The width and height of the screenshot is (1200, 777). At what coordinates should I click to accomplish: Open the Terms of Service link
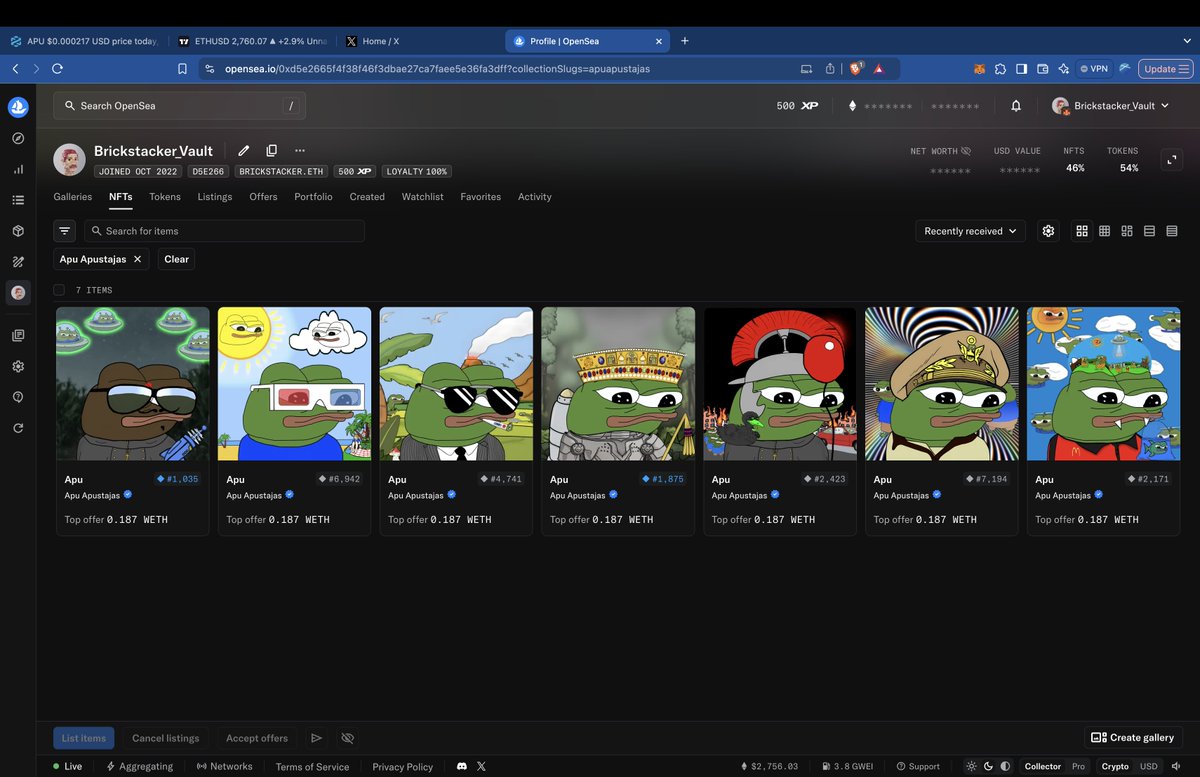coord(313,767)
